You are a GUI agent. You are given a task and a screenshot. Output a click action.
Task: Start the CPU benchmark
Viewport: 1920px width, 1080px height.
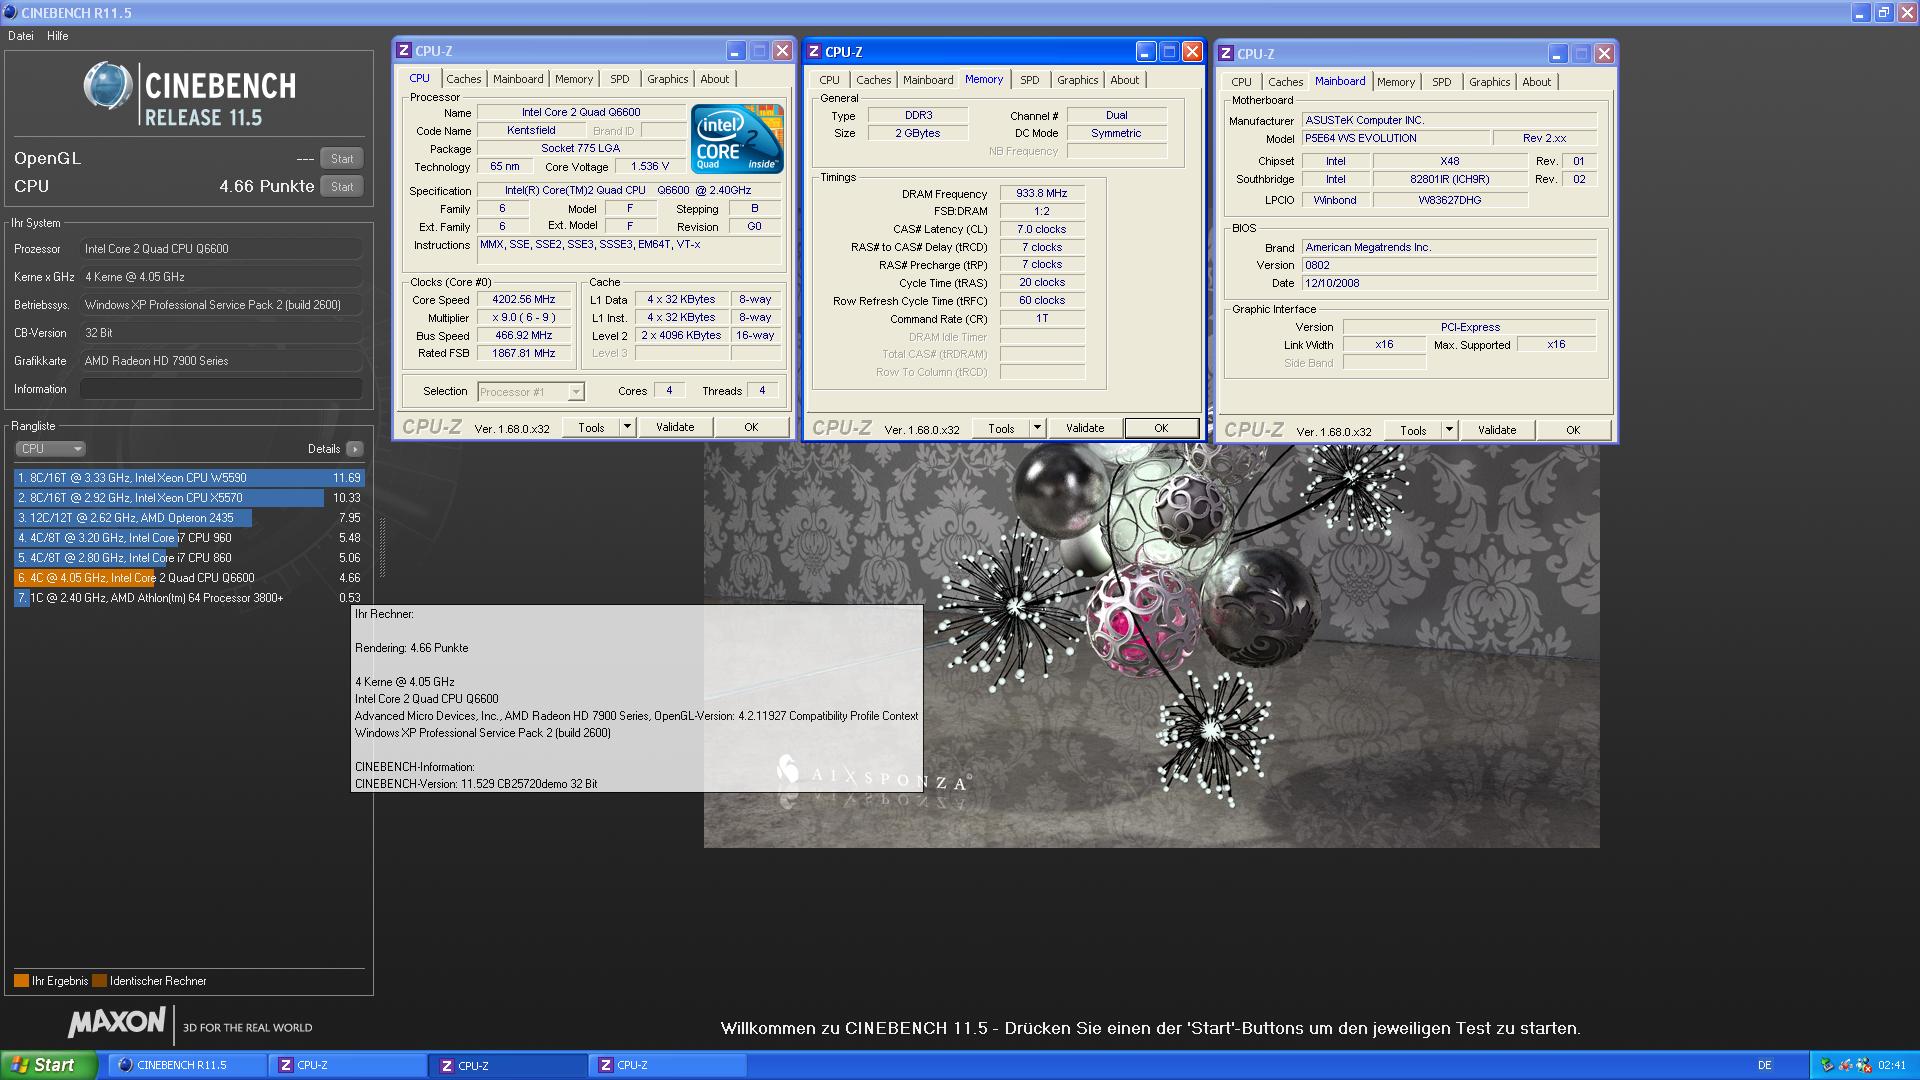click(342, 186)
